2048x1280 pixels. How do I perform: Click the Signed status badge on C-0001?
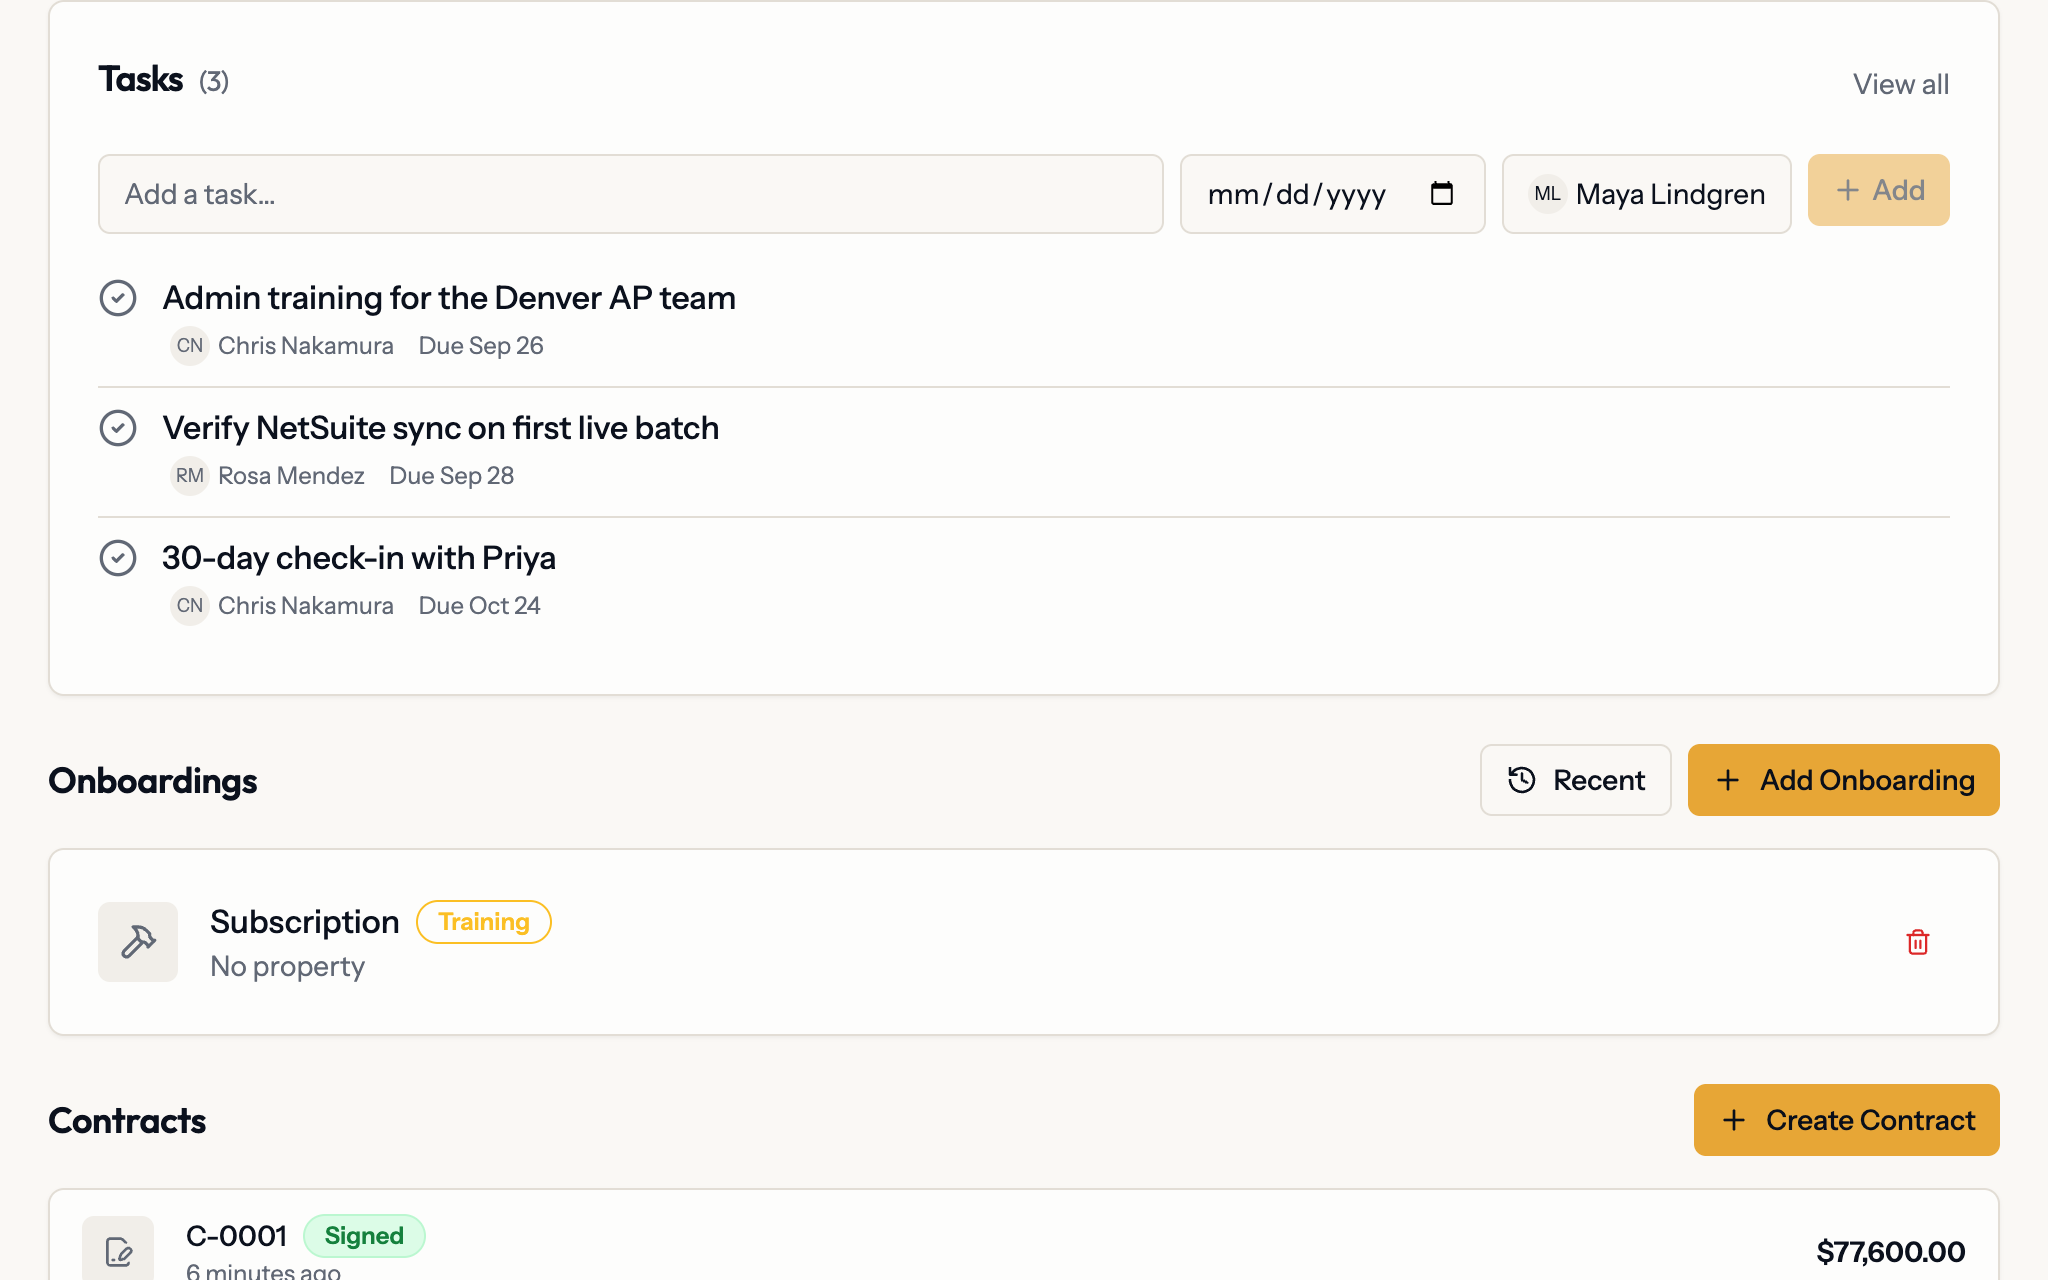(364, 1236)
